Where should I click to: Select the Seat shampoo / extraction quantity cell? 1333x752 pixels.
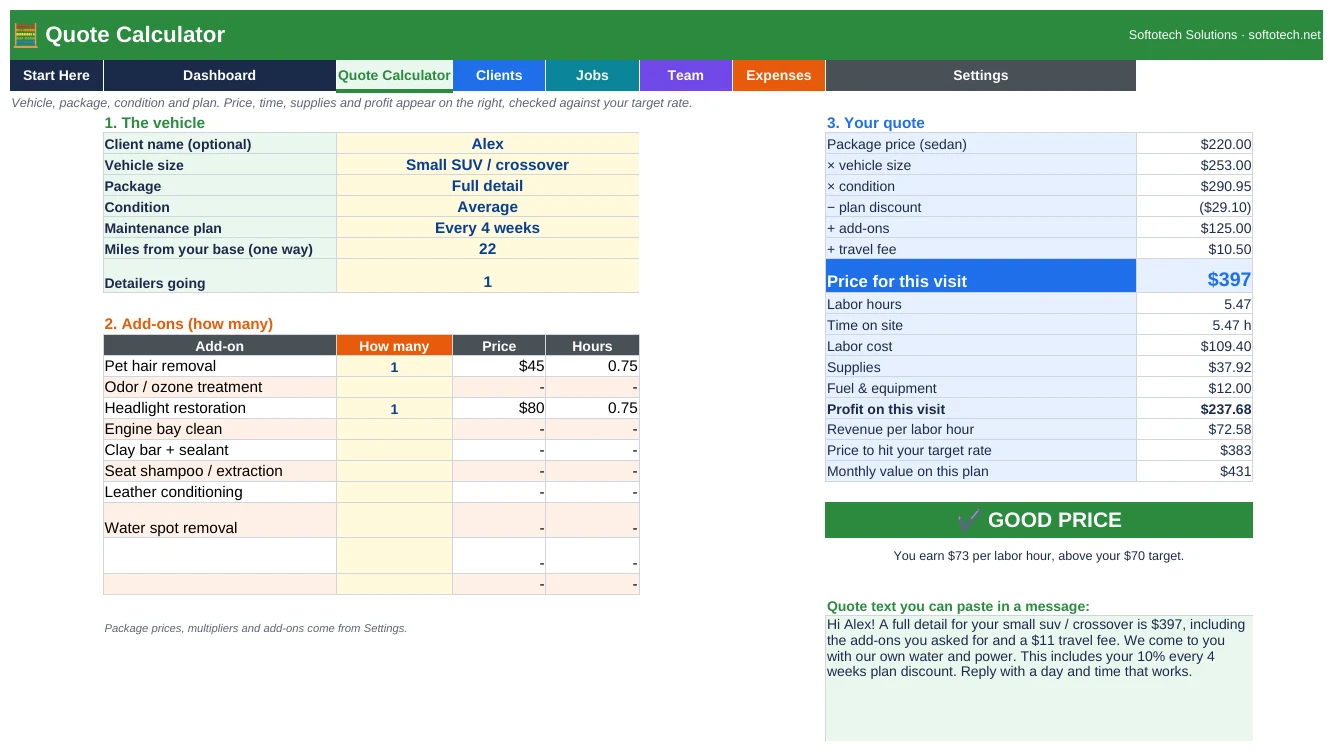394,472
